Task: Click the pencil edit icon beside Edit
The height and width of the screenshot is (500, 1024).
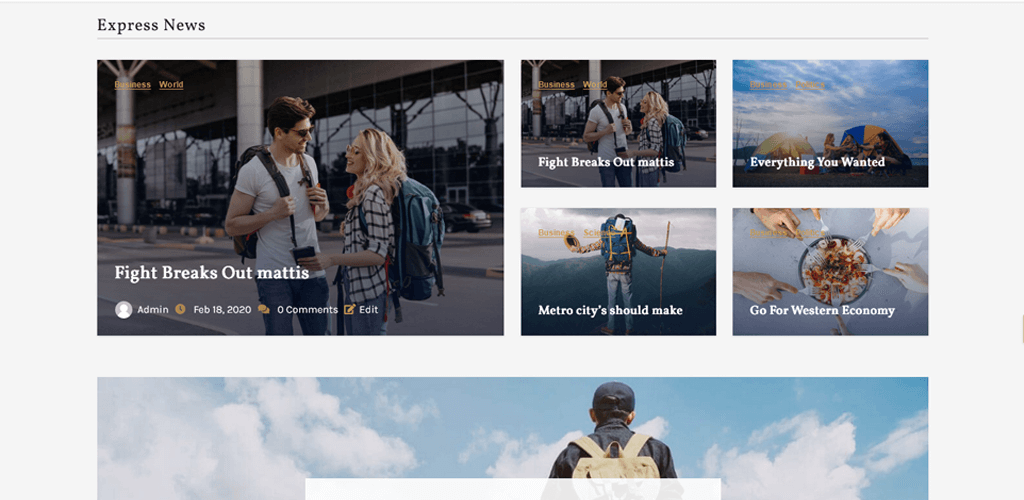Action: coord(349,309)
